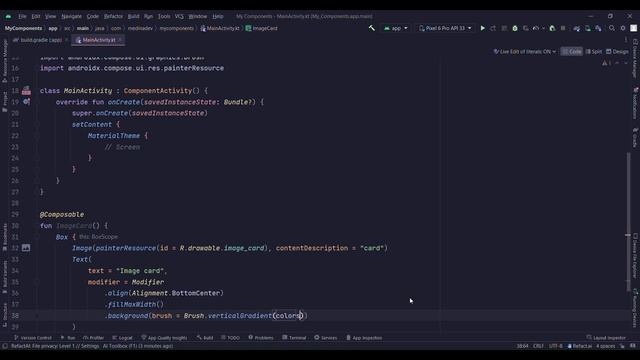Open the 4 spaces indent selector
Screen dimensions: 640x360
(x=605, y=346)
